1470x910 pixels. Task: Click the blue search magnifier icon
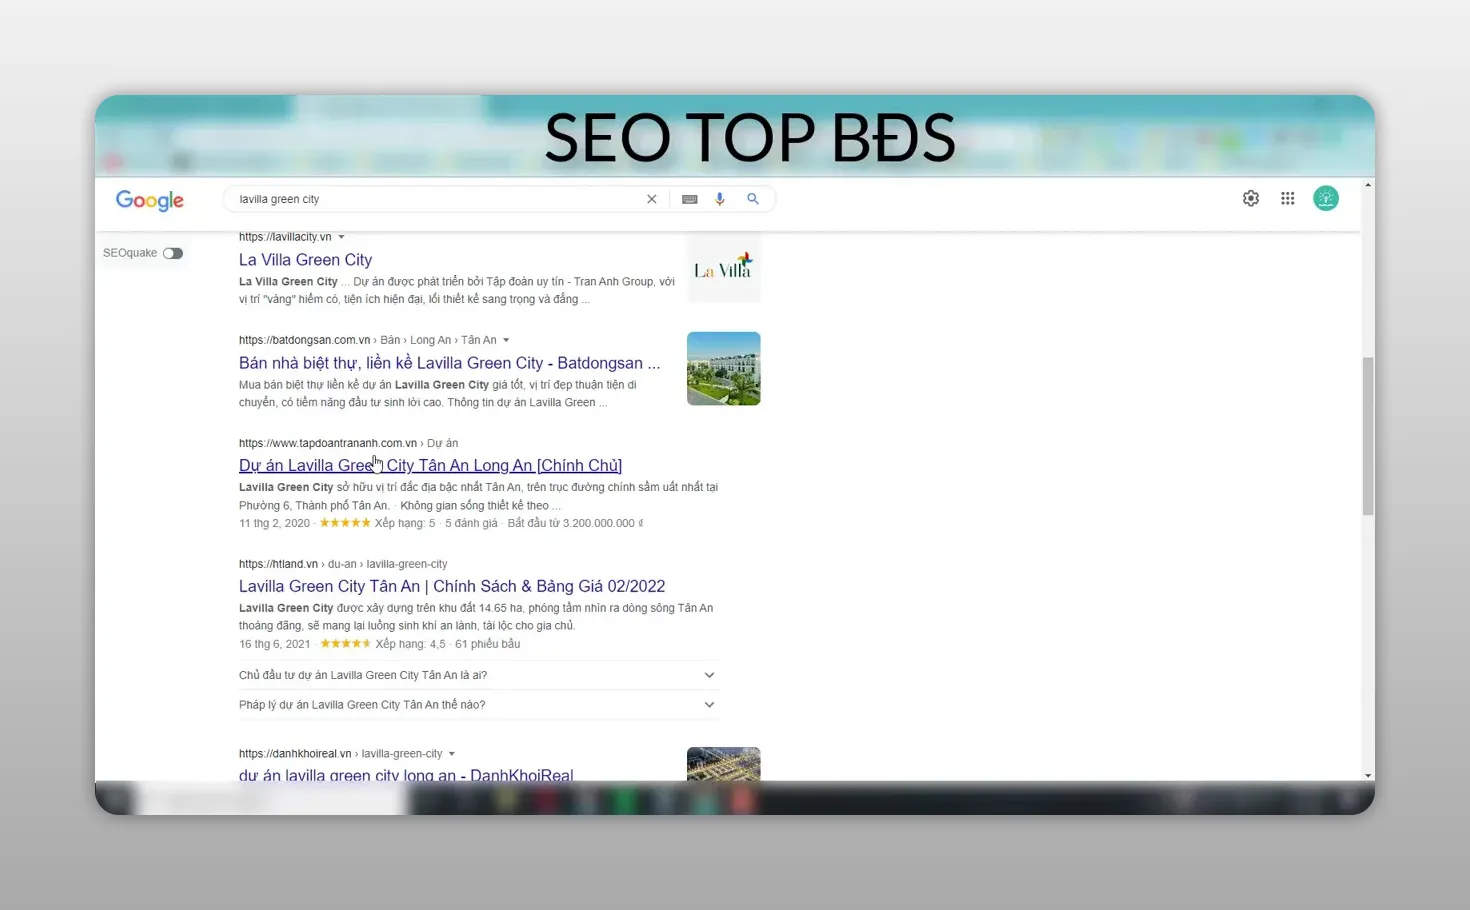(x=753, y=199)
